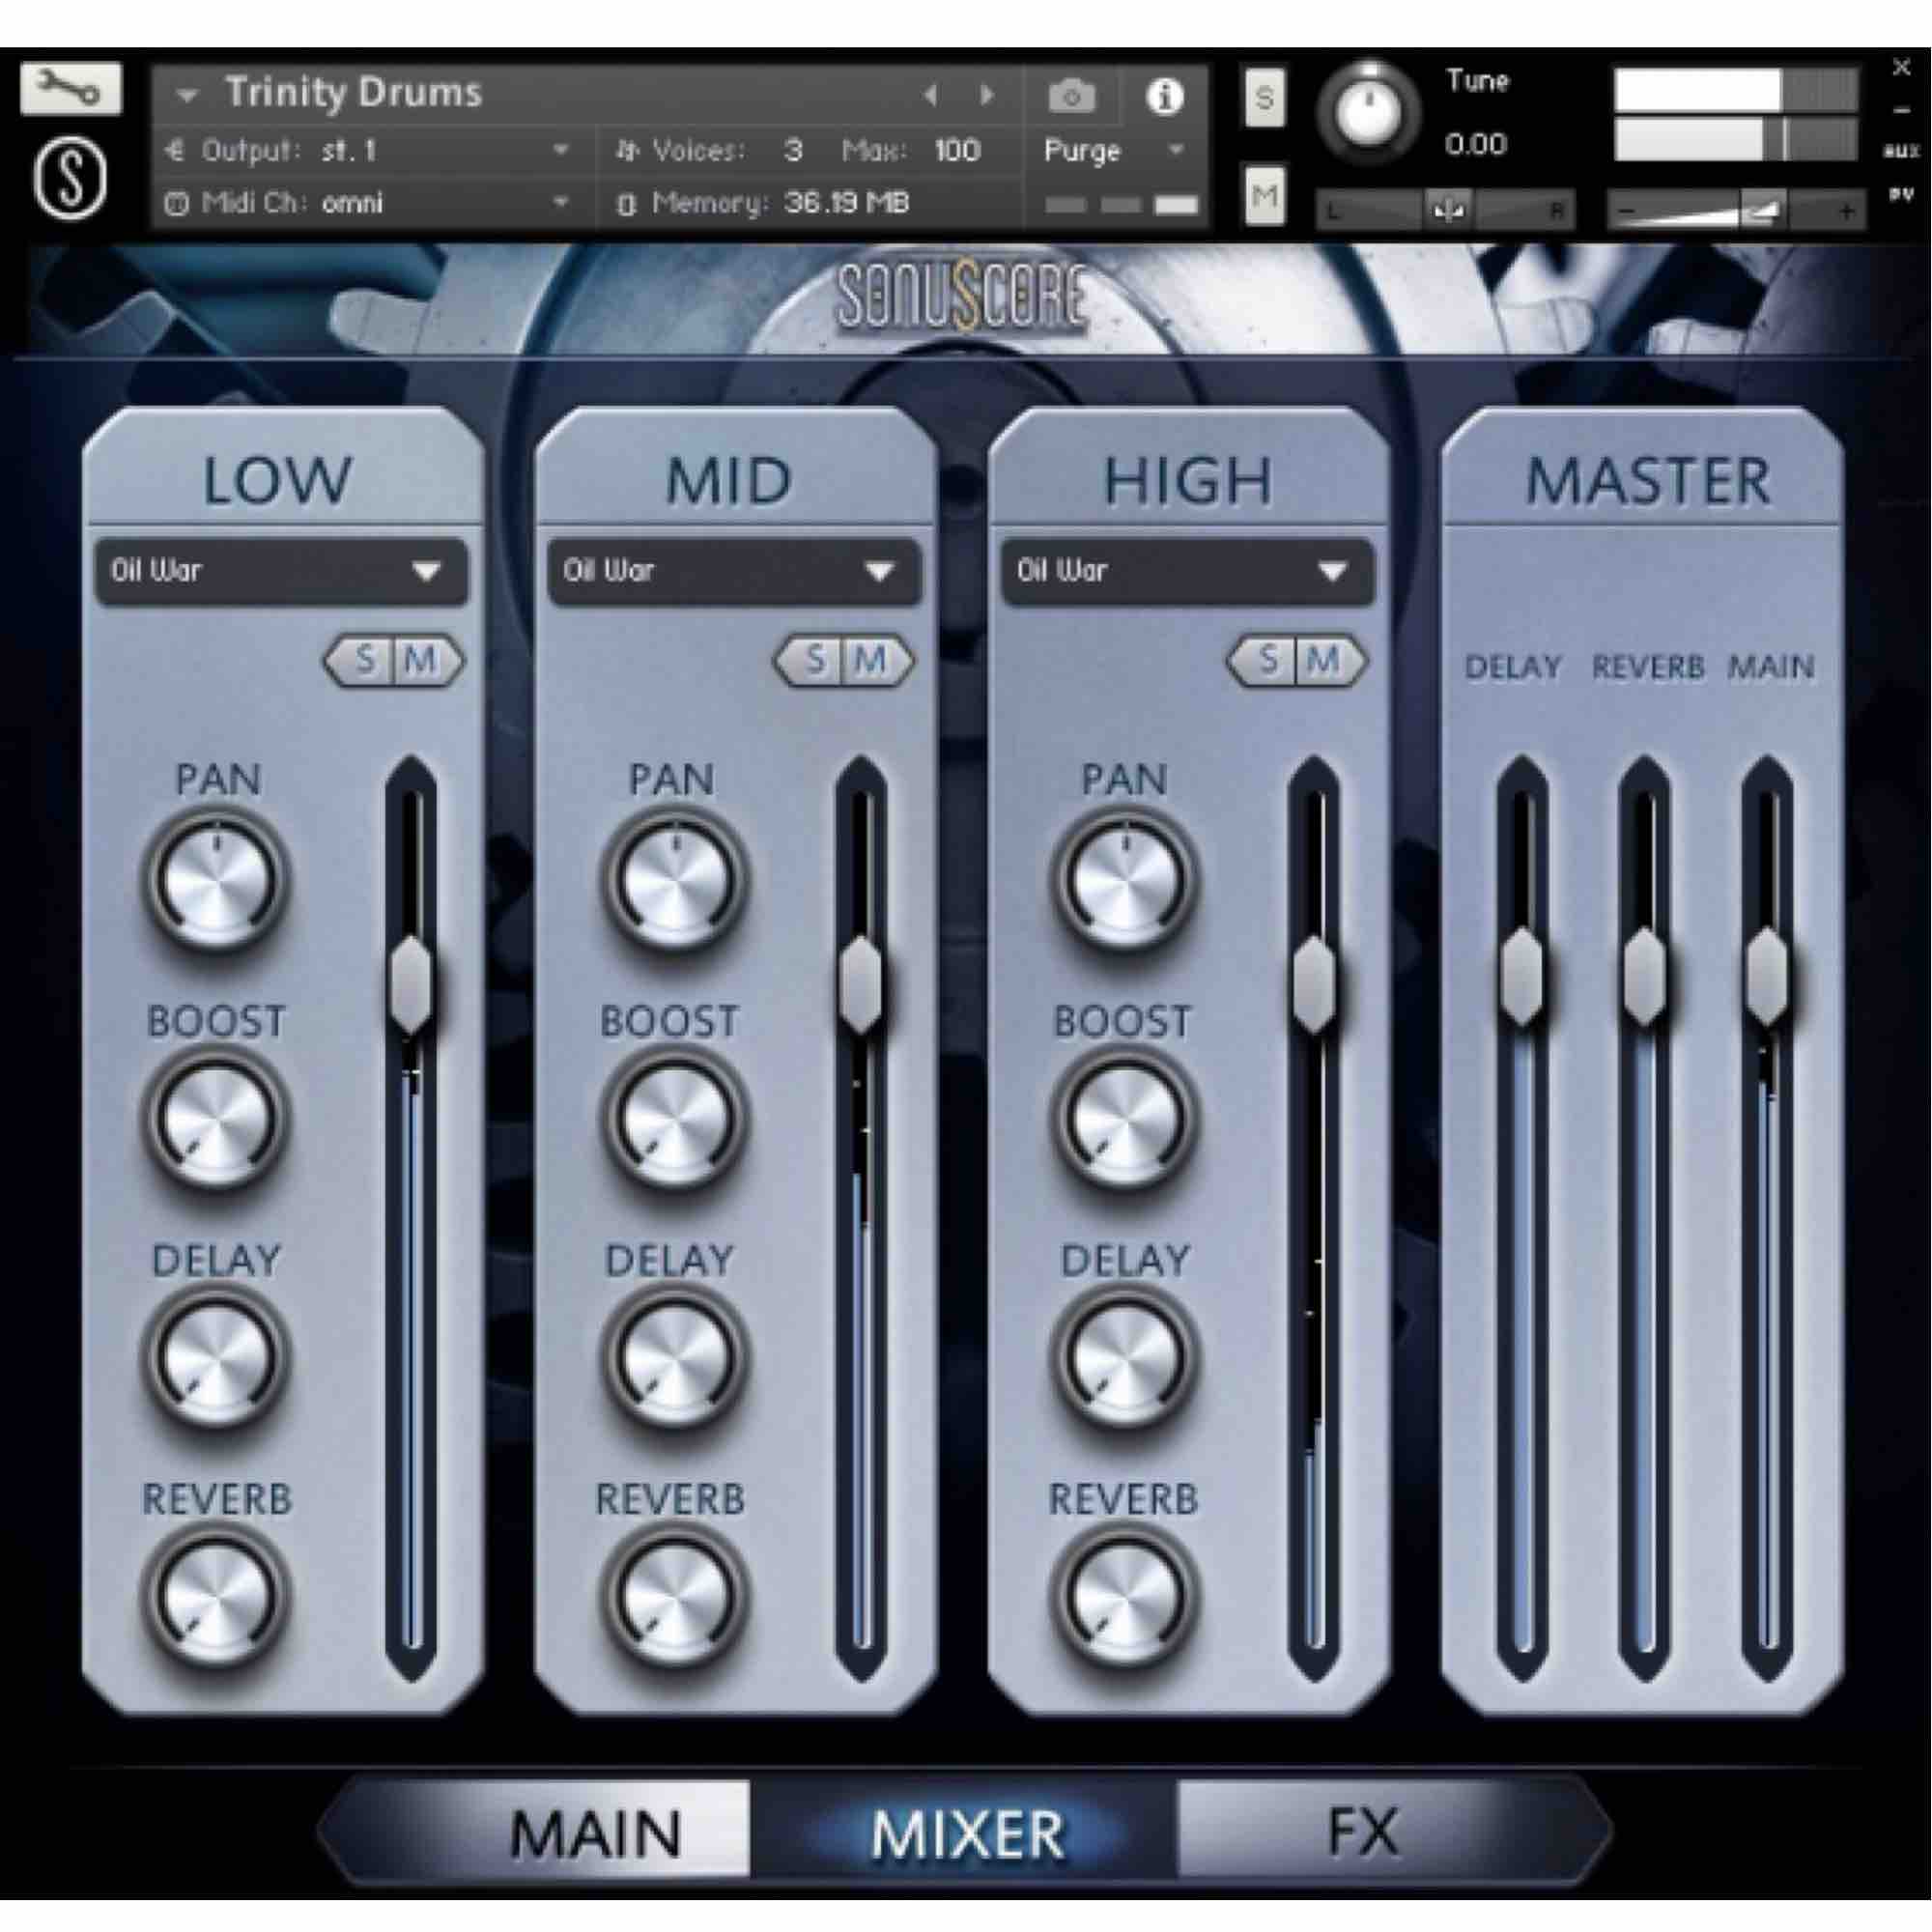The height and width of the screenshot is (1932, 1932).
Task: Mute the MID channel
Action: (x=878, y=660)
